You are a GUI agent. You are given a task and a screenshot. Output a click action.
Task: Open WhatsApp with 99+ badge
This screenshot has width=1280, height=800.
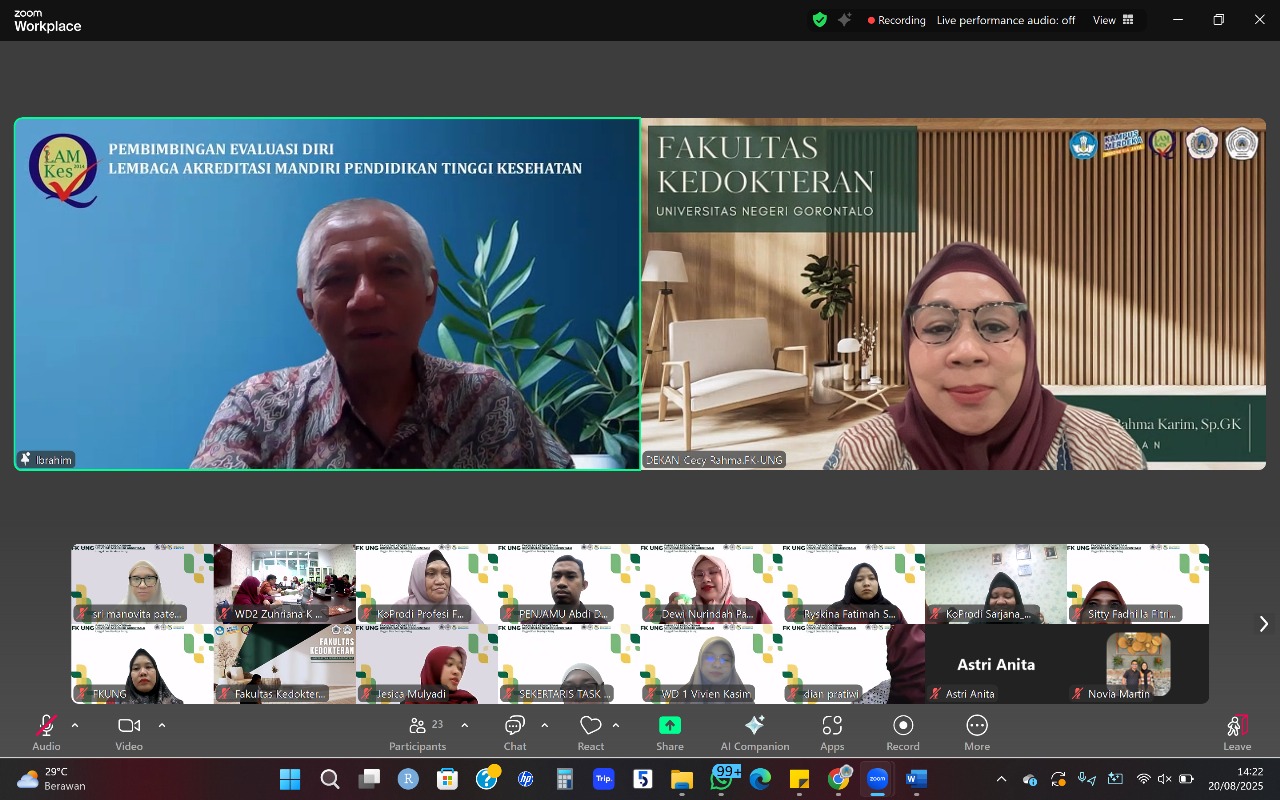tap(722, 778)
